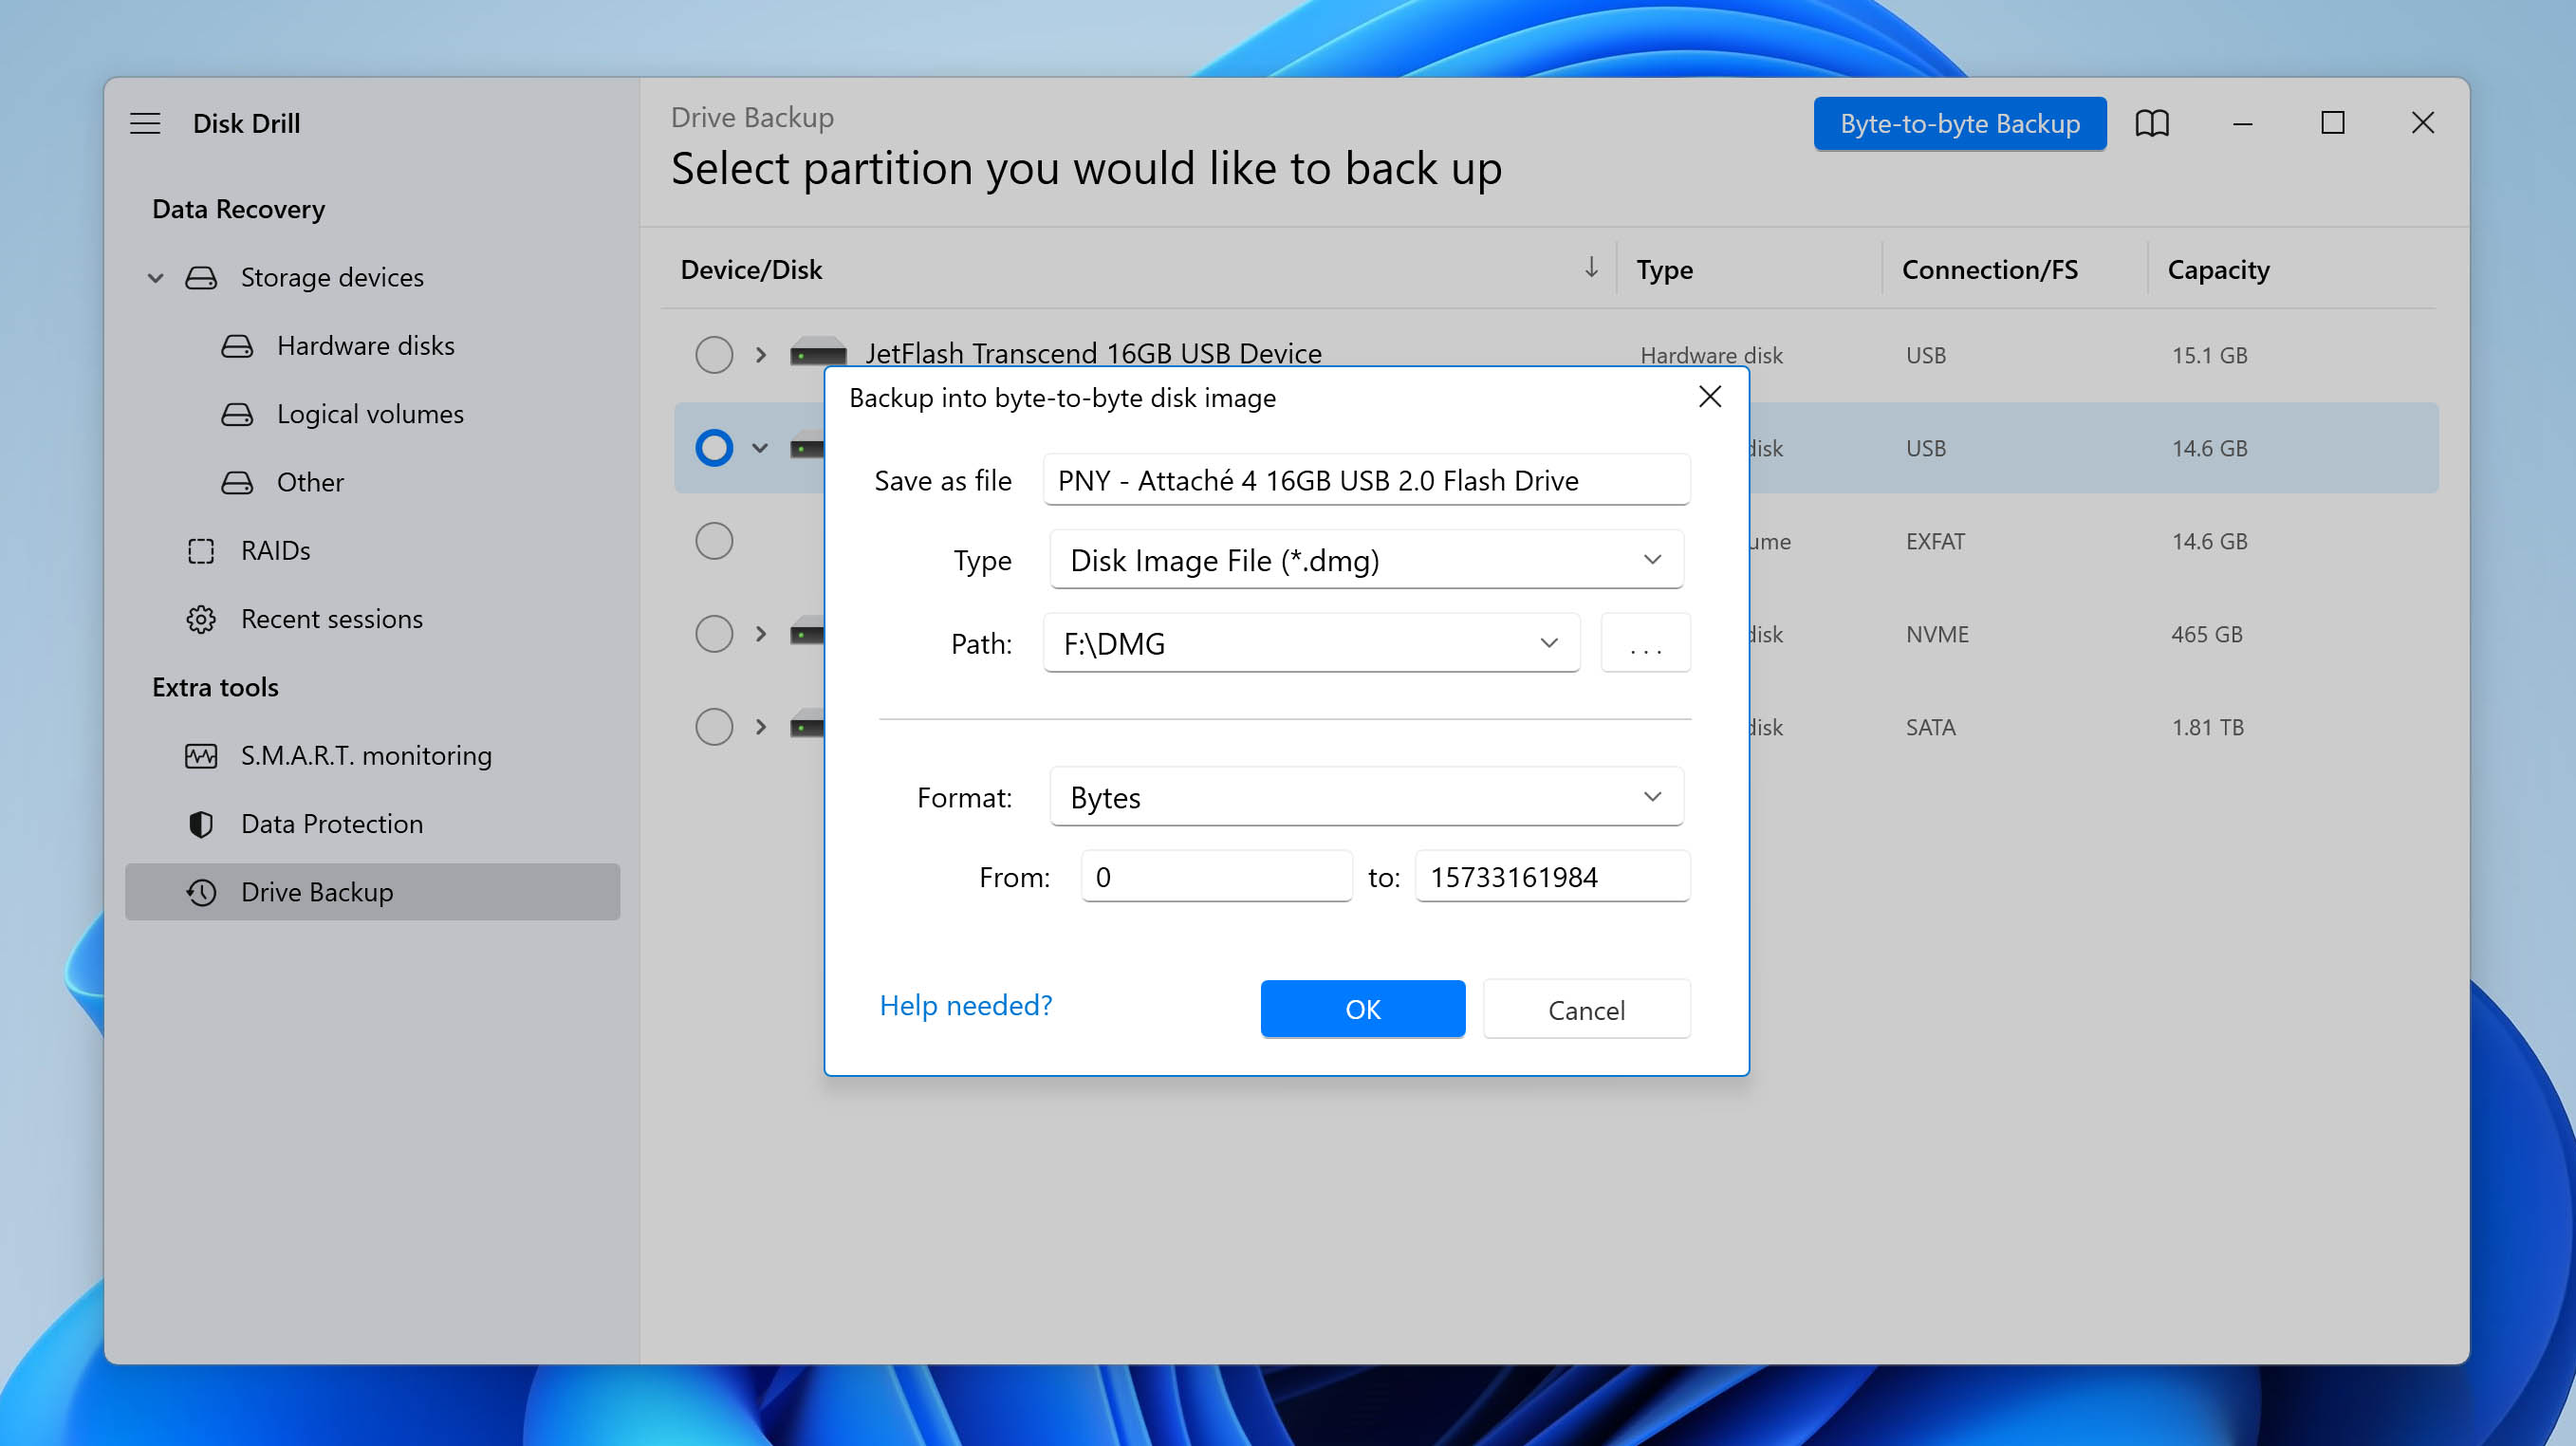Image resolution: width=2576 pixels, height=1446 pixels.
Task: Select the JetFlash Transcend device radio button
Action: (713, 354)
